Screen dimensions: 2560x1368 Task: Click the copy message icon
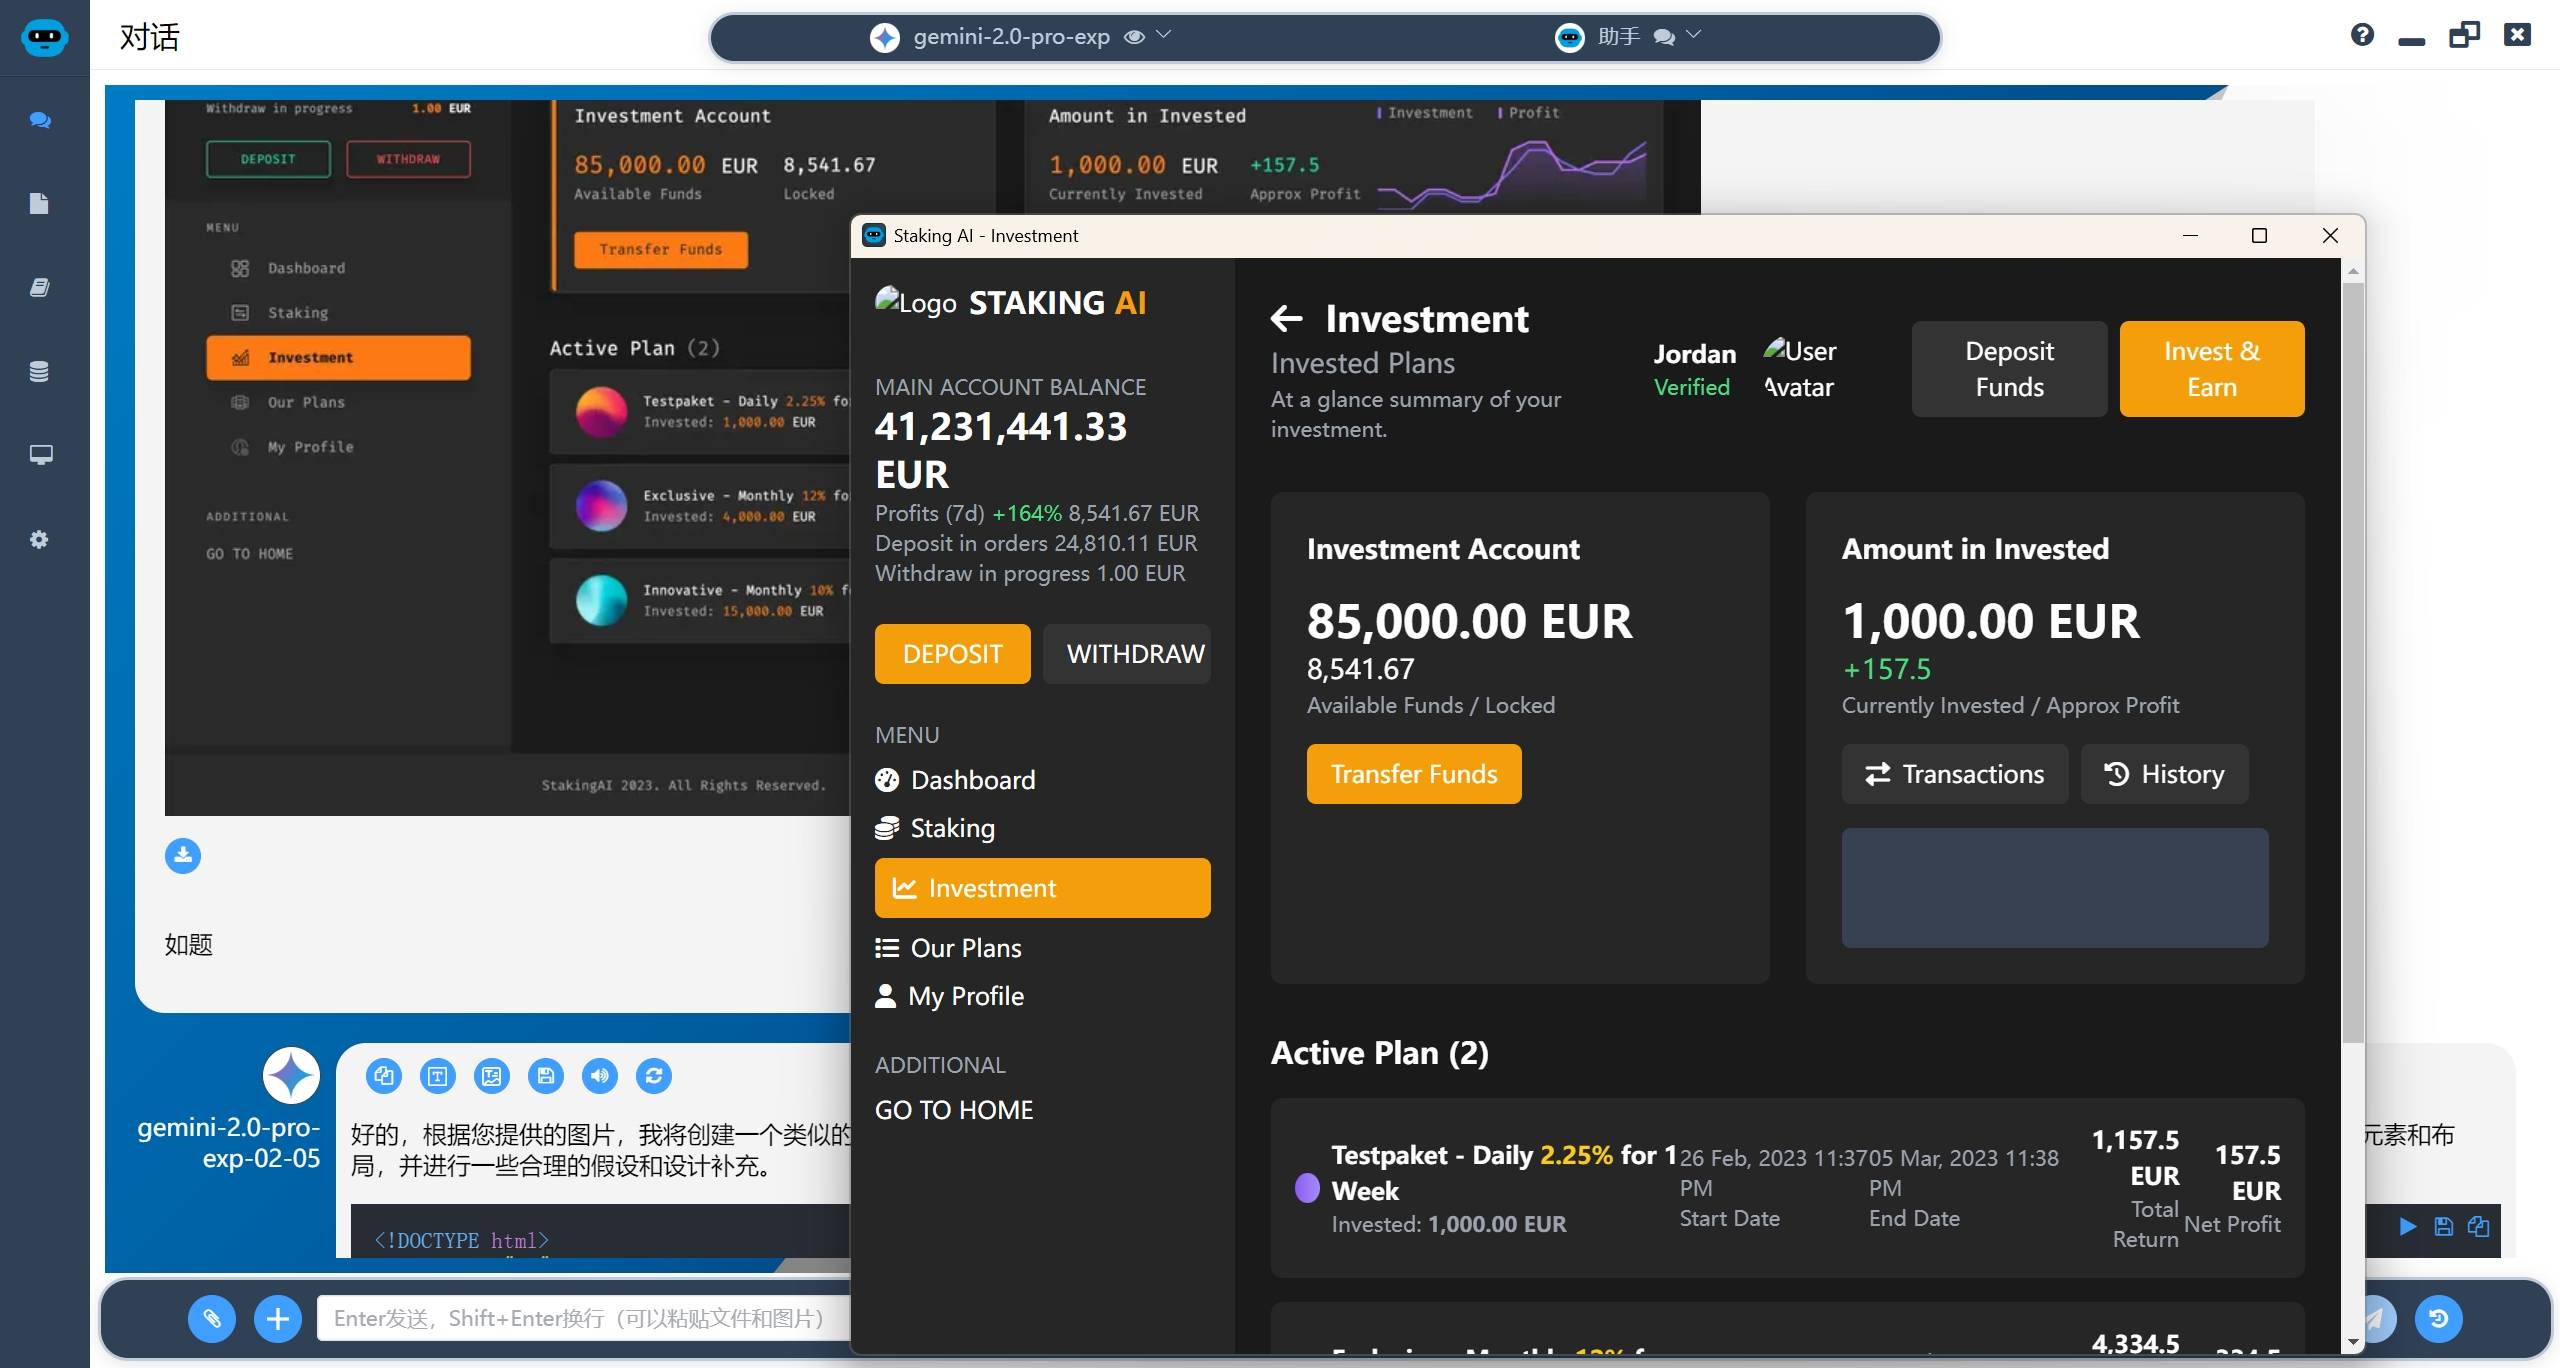click(x=384, y=1076)
